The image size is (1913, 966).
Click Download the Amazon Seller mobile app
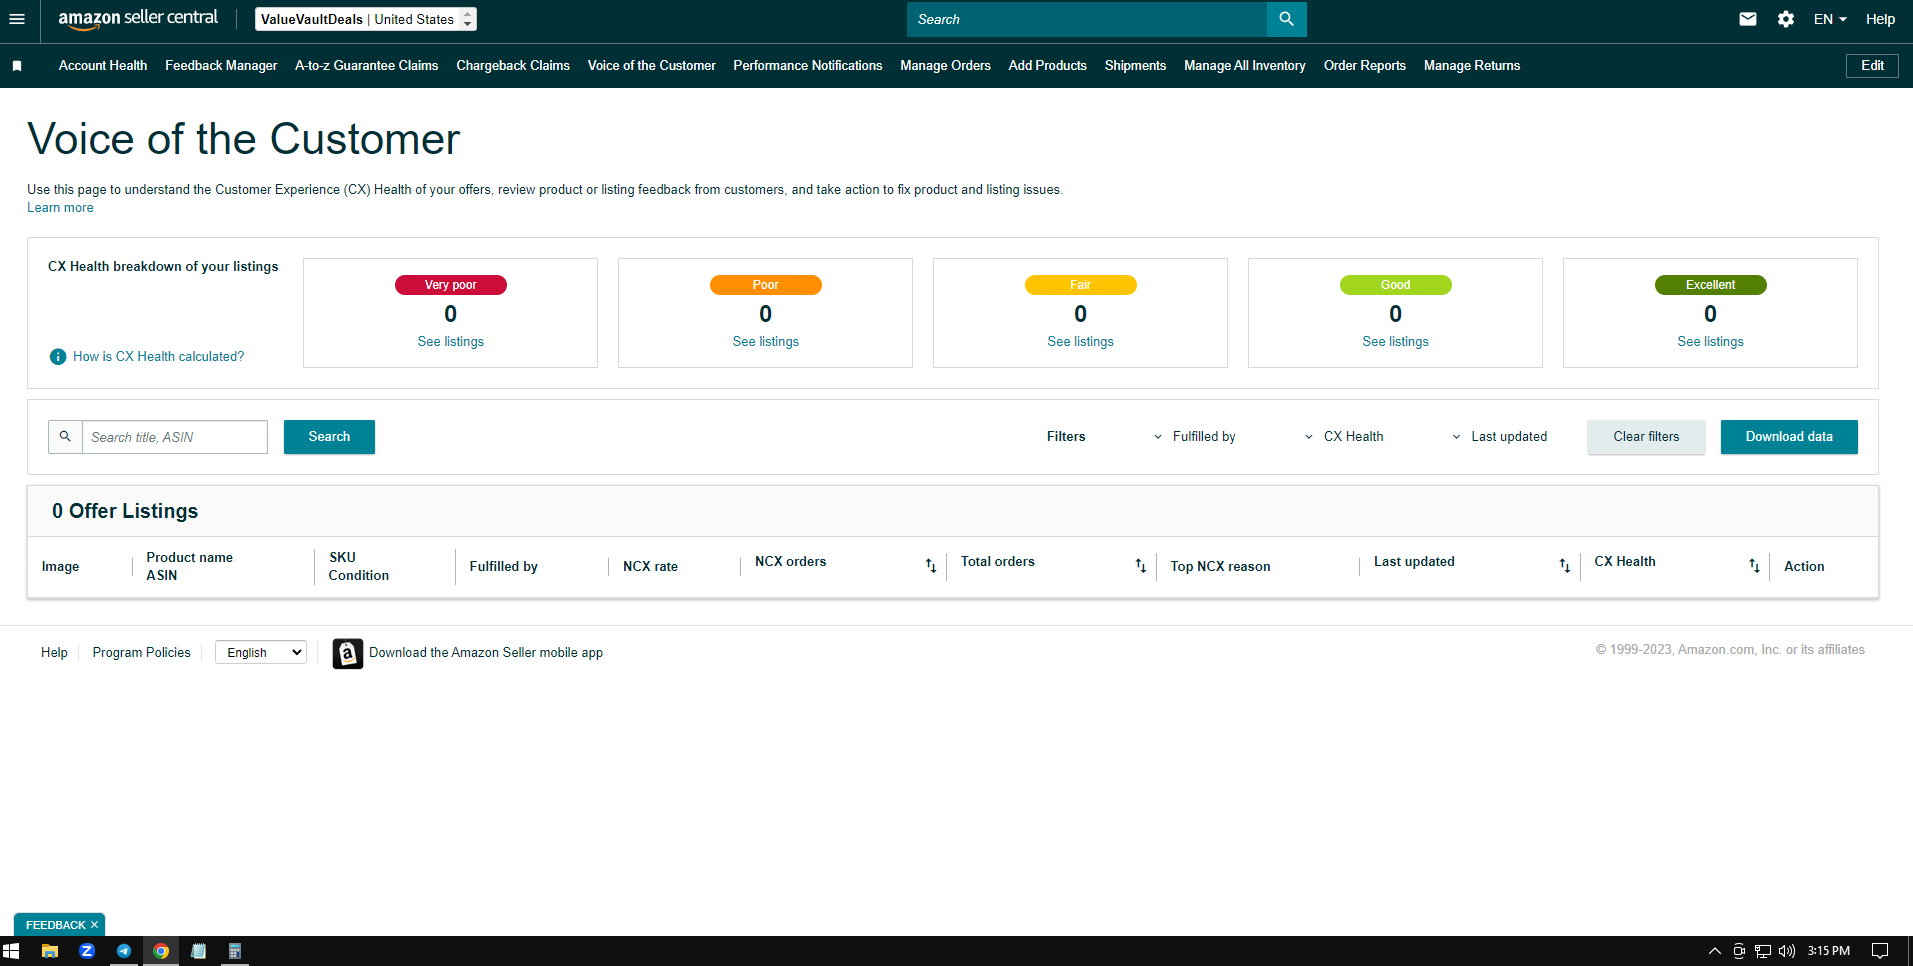(486, 653)
